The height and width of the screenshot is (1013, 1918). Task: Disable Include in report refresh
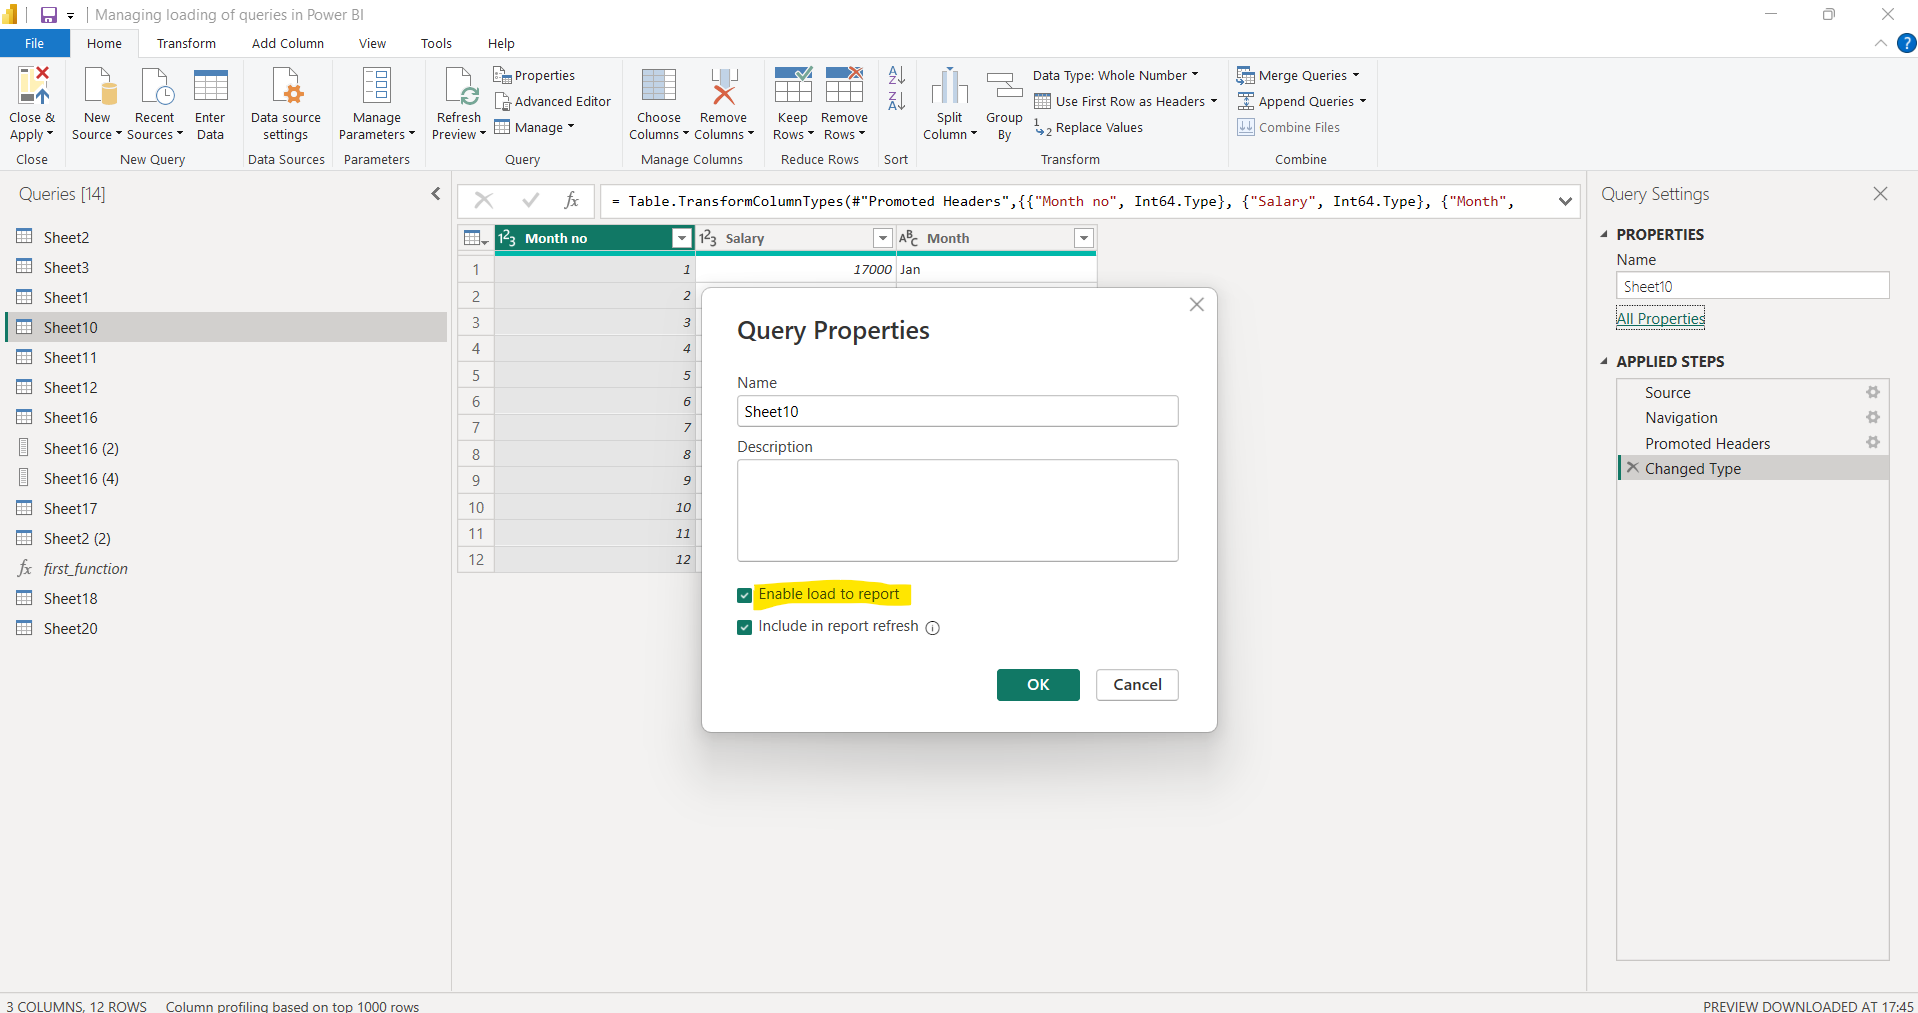pos(744,627)
